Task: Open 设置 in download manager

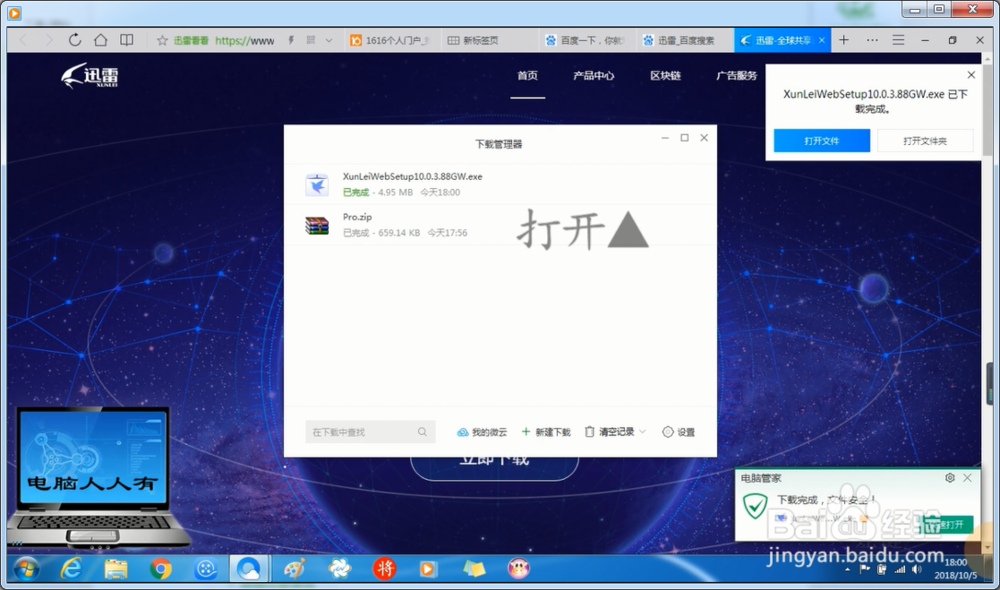Action: tap(679, 432)
